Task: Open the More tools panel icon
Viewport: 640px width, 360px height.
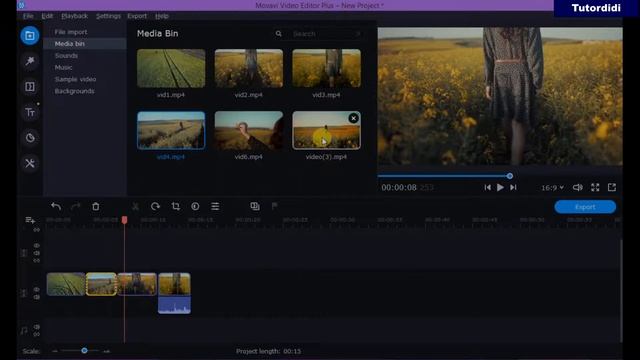Action: pos(30,163)
